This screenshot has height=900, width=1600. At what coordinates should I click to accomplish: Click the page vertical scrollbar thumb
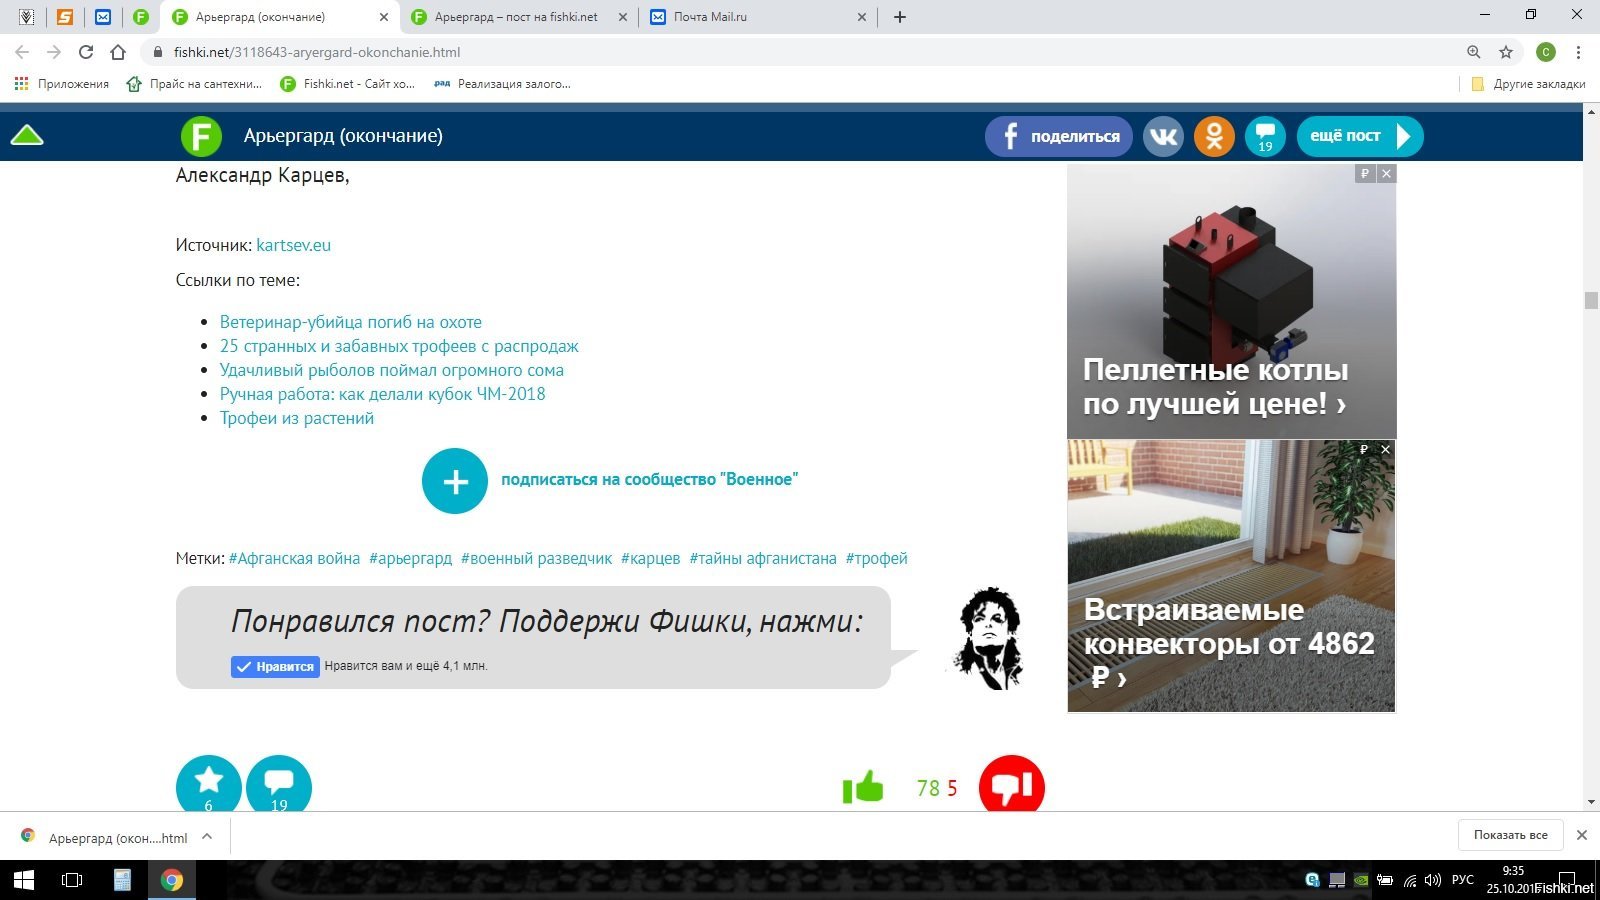click(1591, 300)
